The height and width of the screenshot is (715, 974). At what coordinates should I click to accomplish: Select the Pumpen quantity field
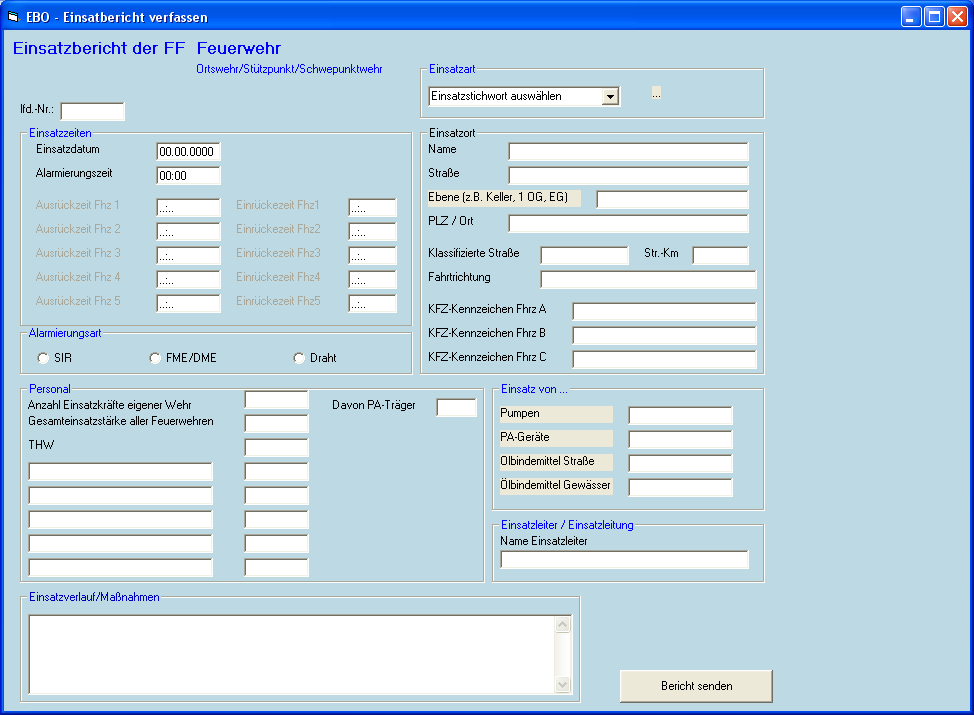pos(680,415)
